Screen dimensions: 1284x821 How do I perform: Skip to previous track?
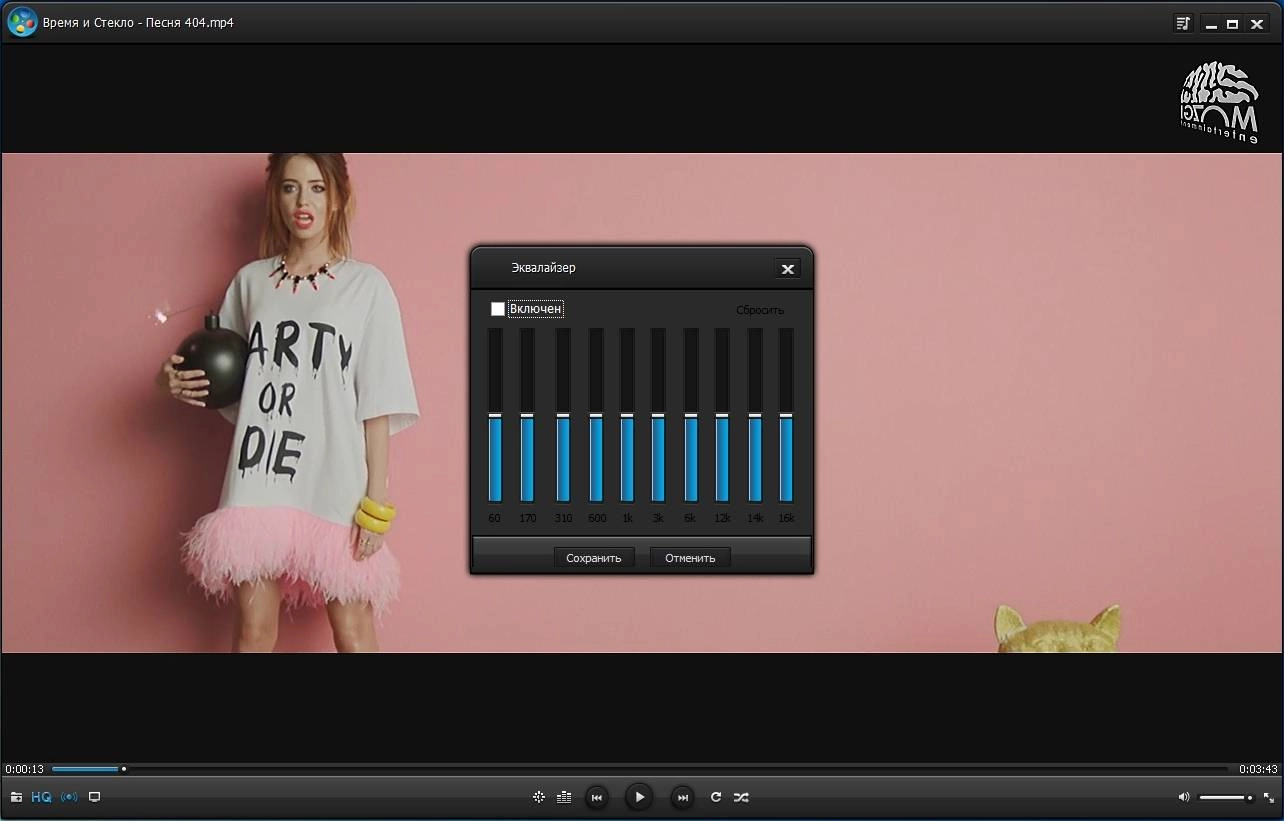tap(597, 797)
